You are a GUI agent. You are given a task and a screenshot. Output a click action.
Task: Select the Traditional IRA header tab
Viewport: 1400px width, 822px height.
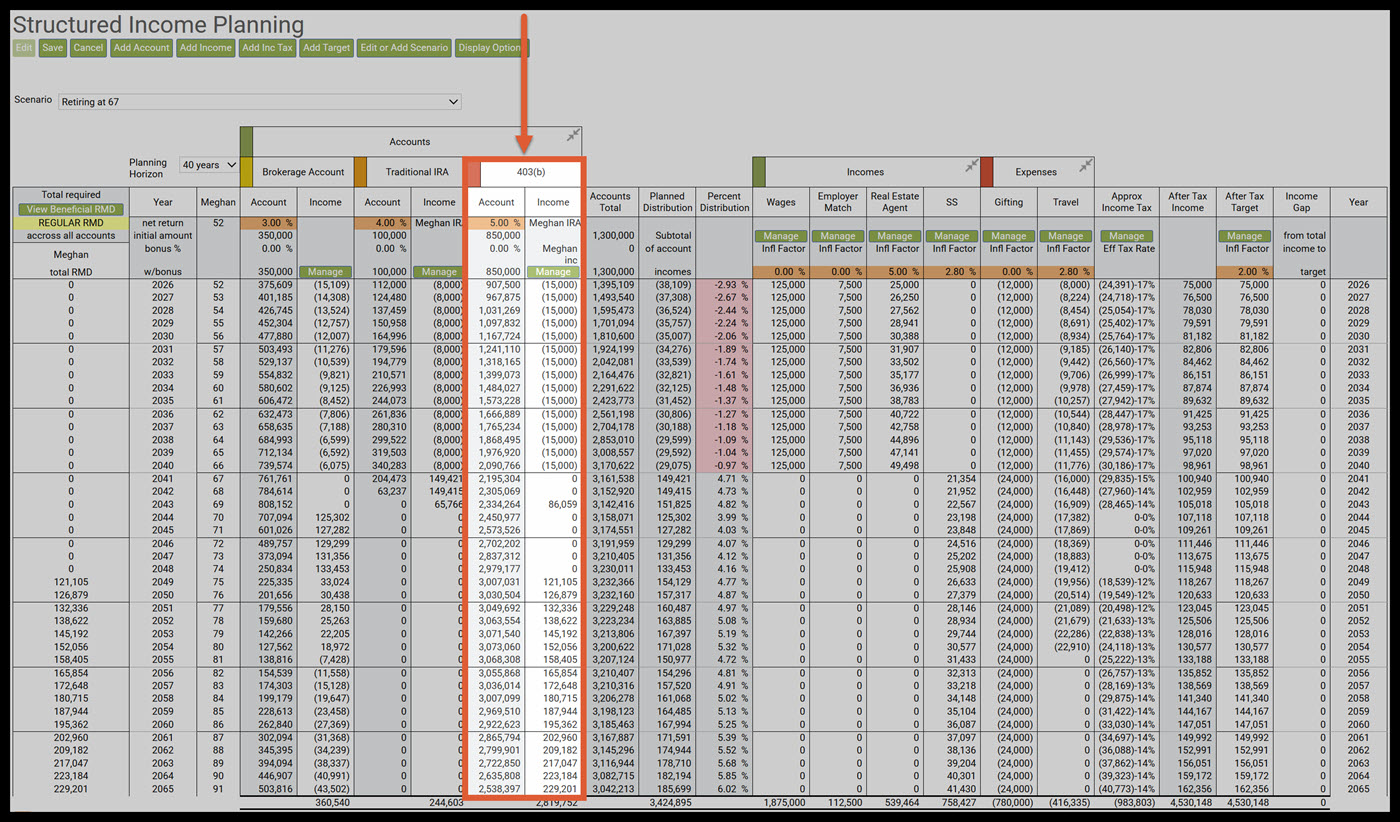coord(417,172)
